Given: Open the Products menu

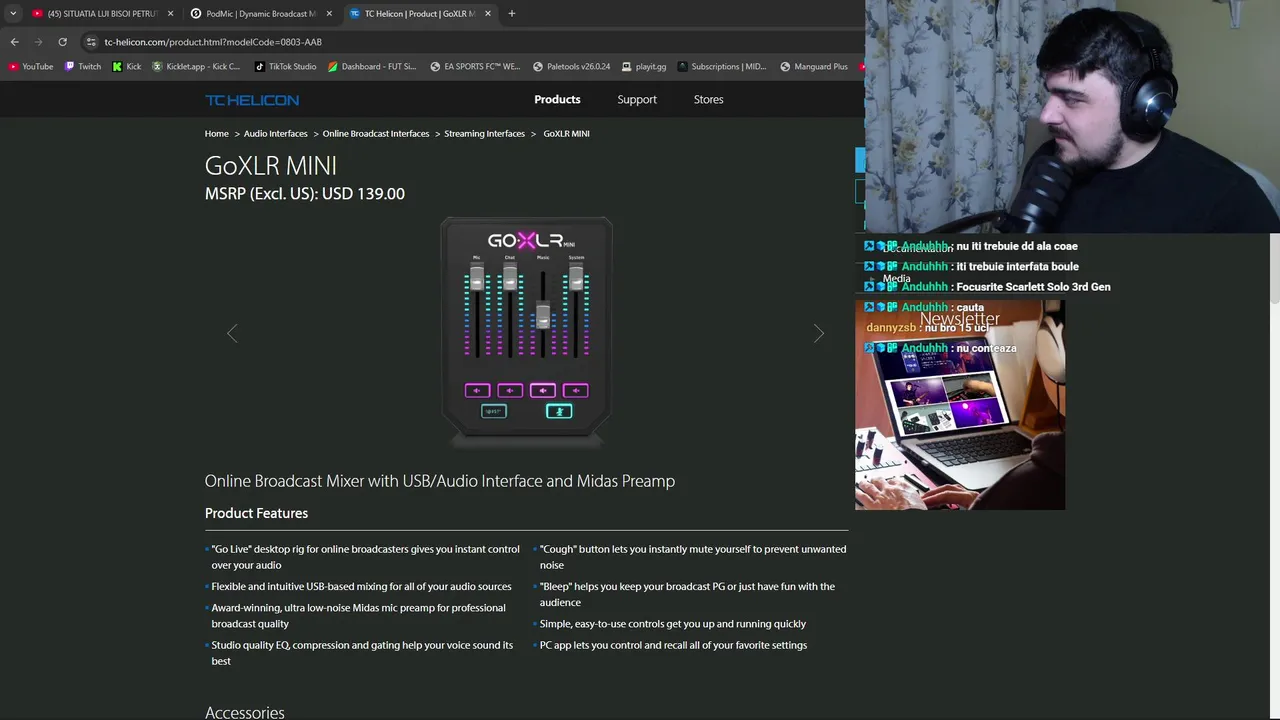Looking at the screenshot, I should (557, 99).
